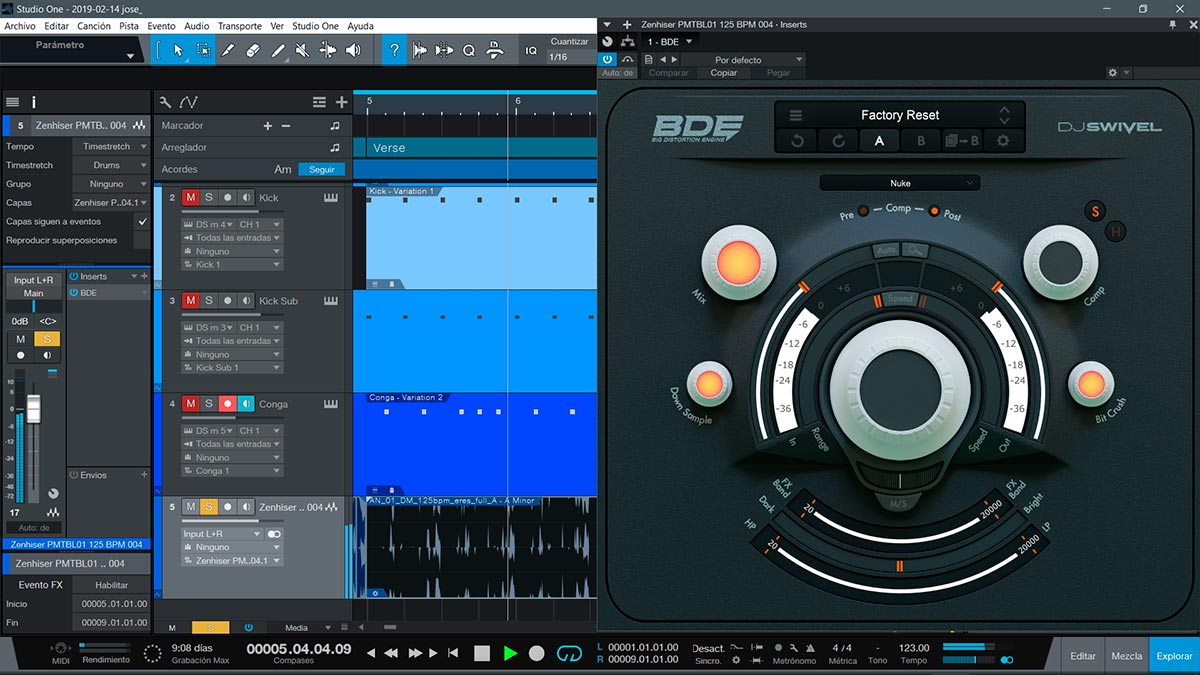The image size is (1200, 675).
Task: Pick the Eraser tool
Action: (253, 50)
